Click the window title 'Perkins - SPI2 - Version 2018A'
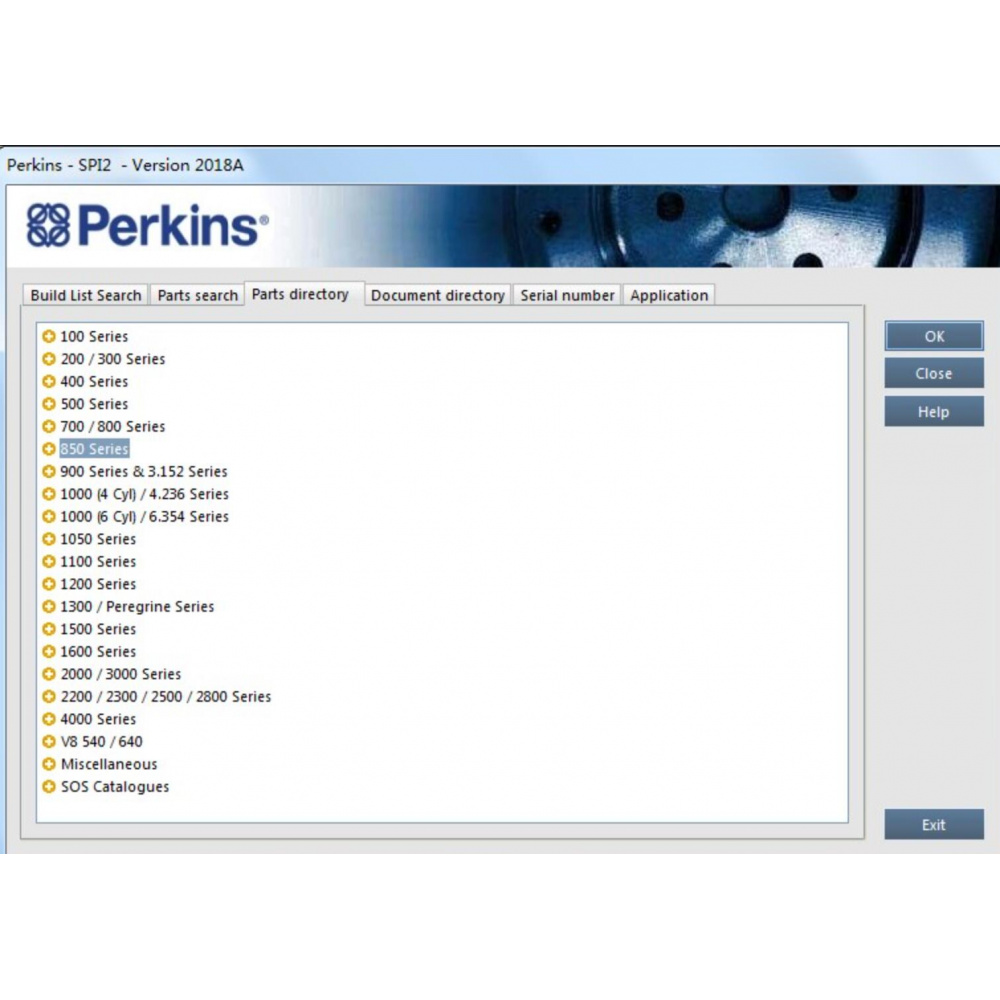 (125, 165)
